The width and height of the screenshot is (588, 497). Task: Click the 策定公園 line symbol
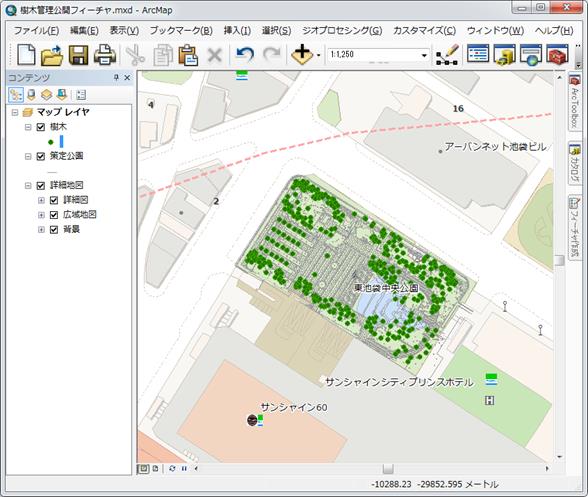coord(52,173)
